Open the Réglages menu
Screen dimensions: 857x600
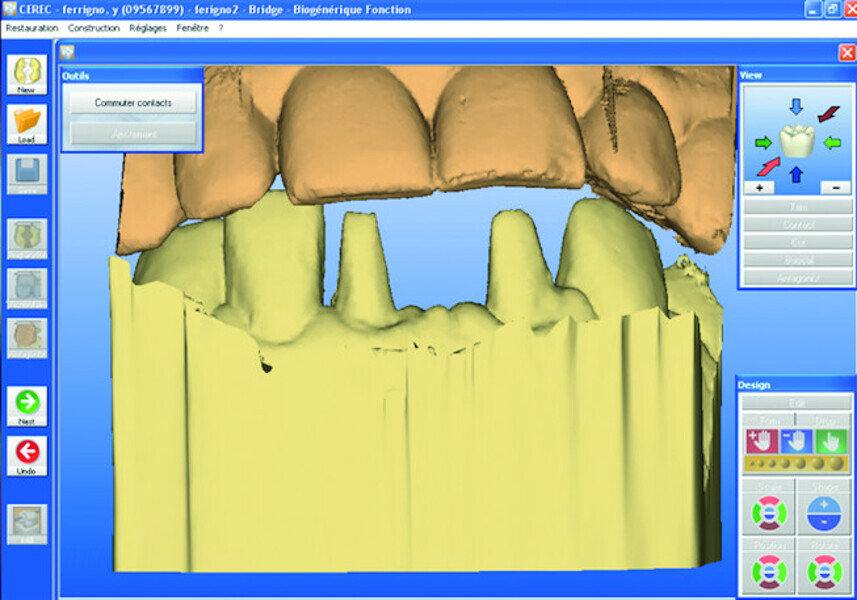pos(147,28)
